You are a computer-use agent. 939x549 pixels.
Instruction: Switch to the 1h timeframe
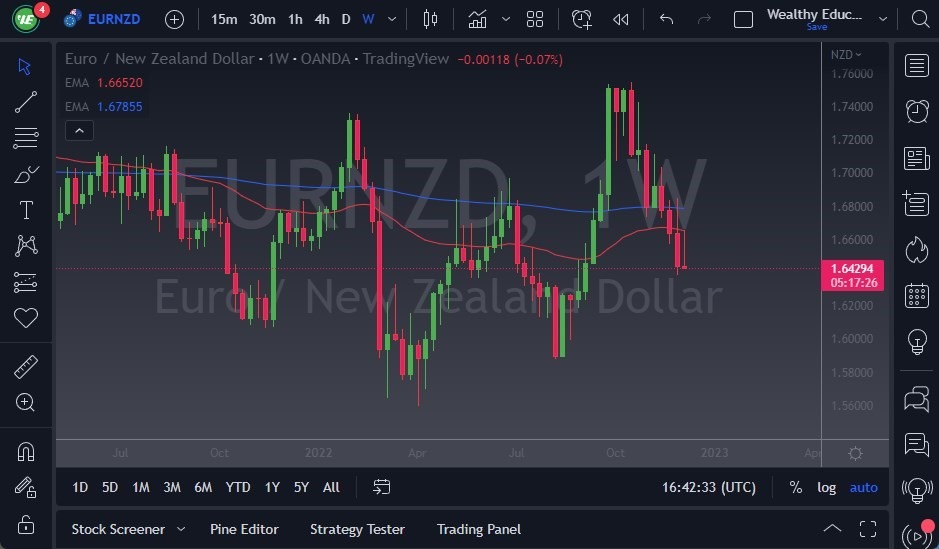coord(295,19)
